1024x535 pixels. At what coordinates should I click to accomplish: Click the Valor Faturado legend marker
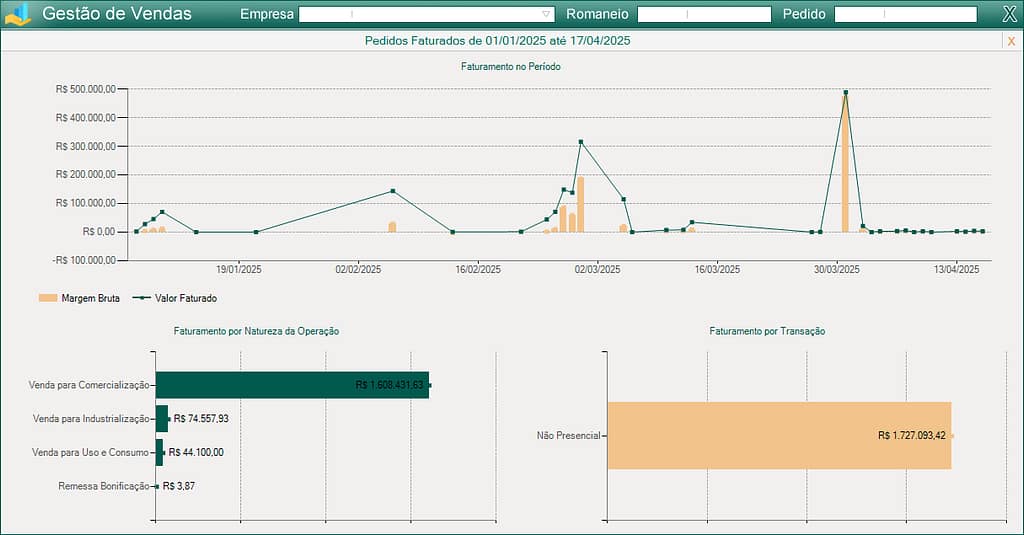point(141,298)
